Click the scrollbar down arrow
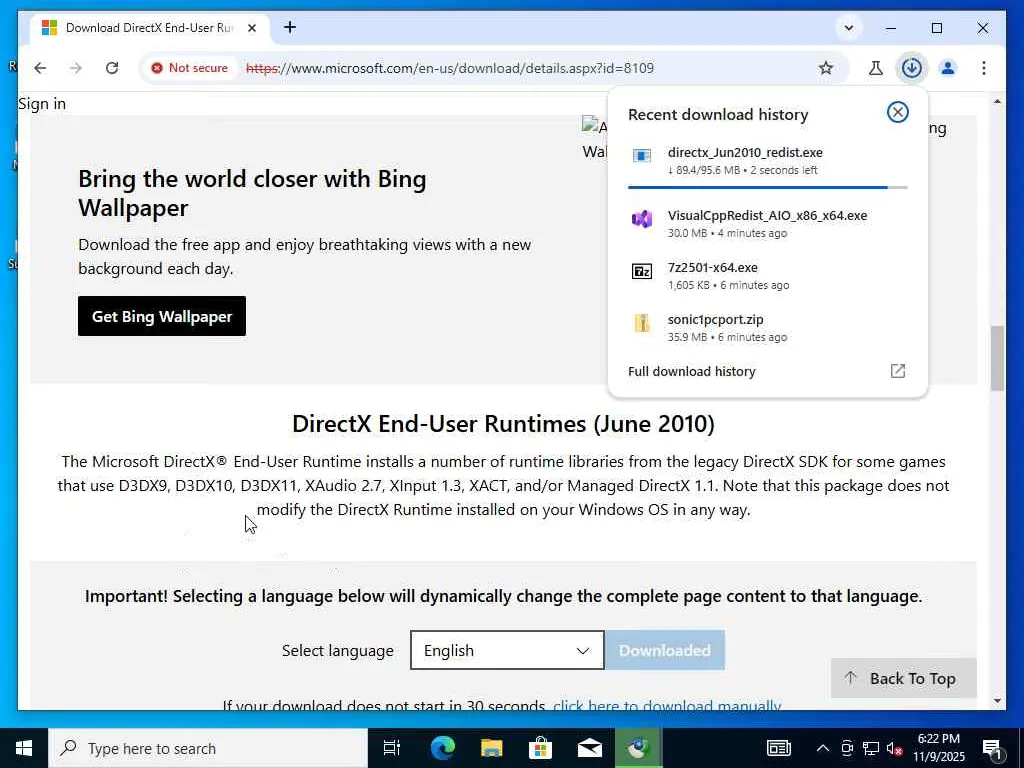The width and height of the screenshot is (1024, 768). click(997, 701)
